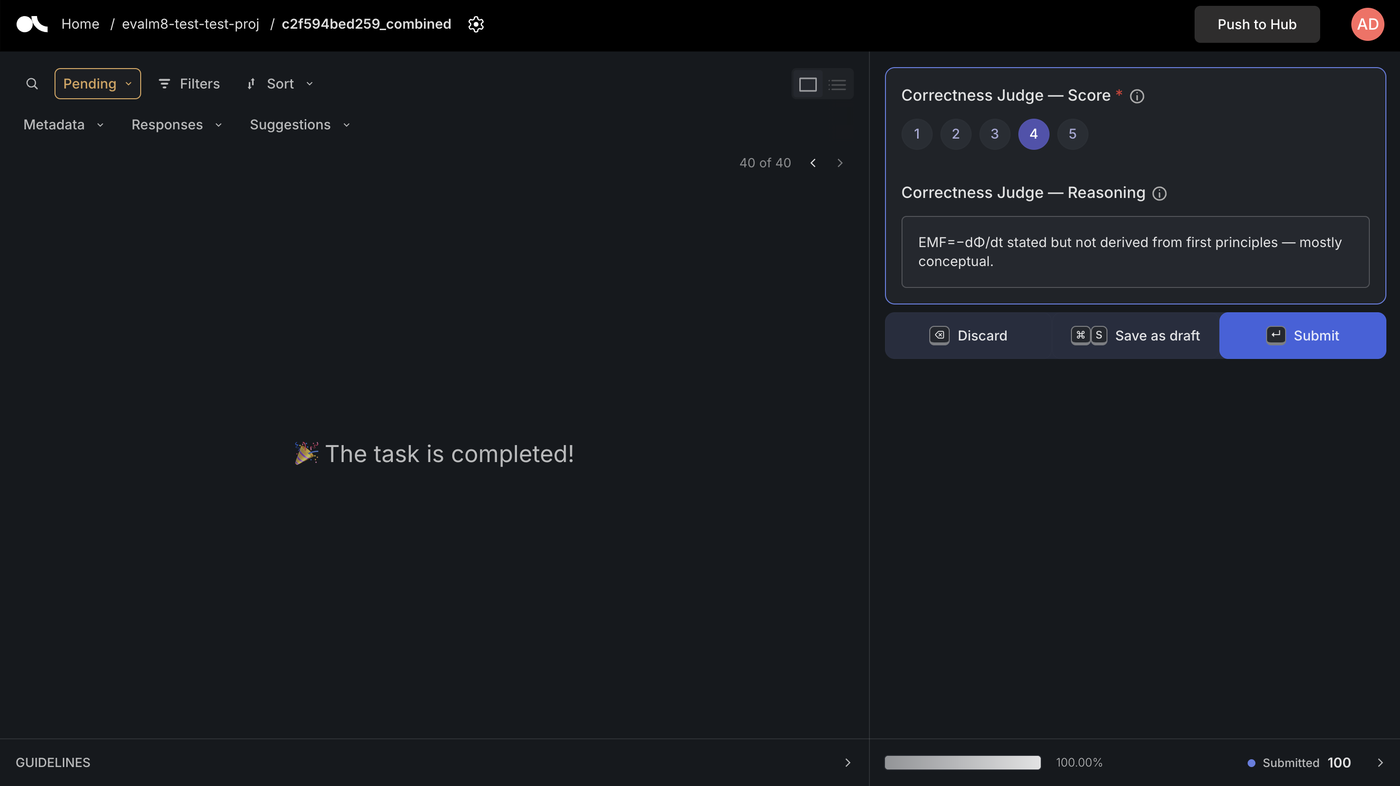This screenshot has width=1400, height=786.
Task: Open the Pending status dropdown
Action: [97, 84]
